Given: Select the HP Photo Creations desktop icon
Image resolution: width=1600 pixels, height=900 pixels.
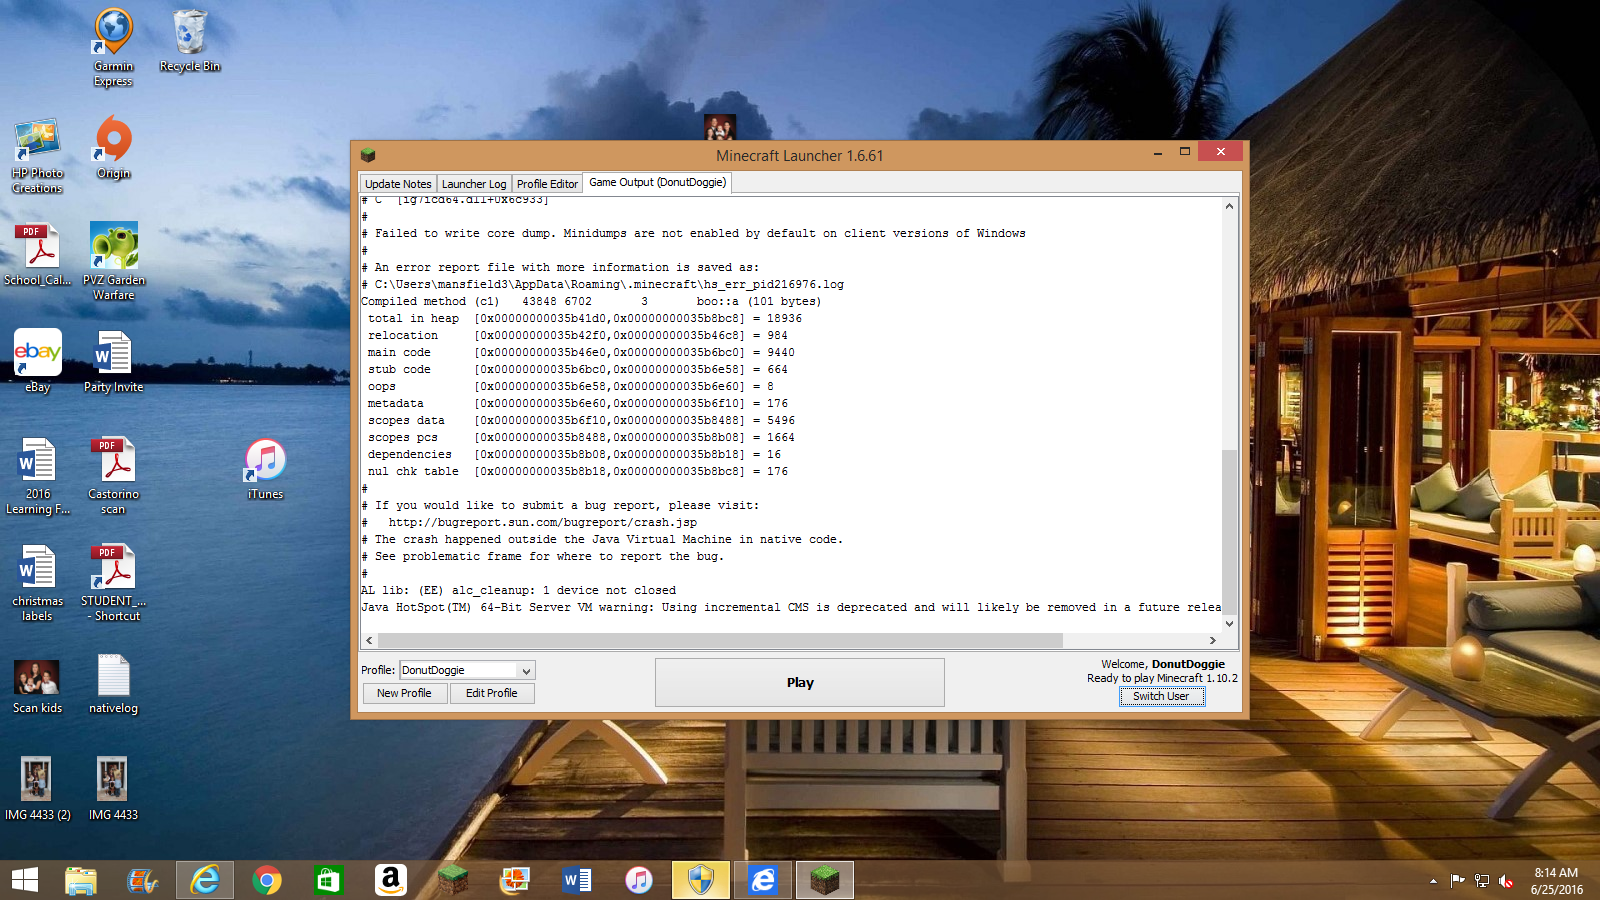Looking at the screenshot, I should click(x=37, y=155).
